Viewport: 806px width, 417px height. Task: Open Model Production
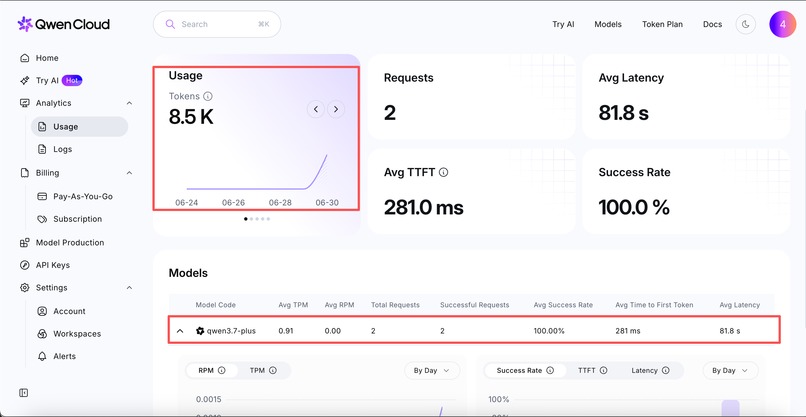pyautogui.click(x=69, y=243)
